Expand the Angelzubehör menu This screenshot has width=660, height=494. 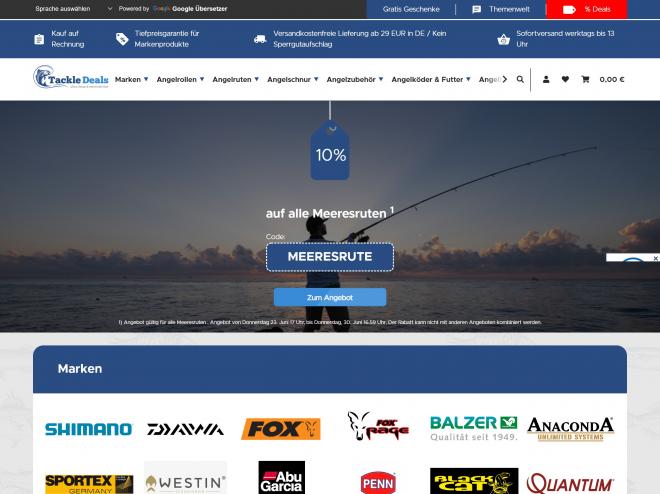pyautogui.click(x=355, y=79)
